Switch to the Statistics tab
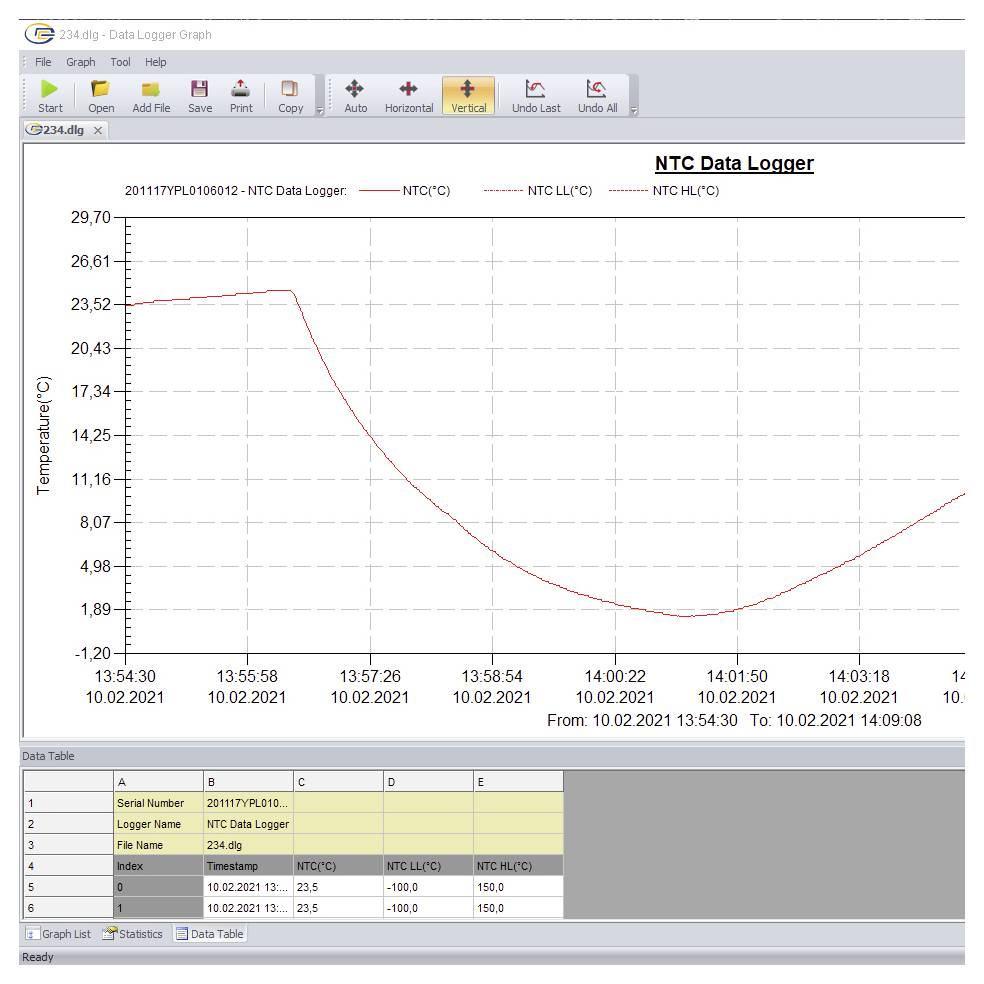This screenshot has width=984, height=984. [133, 934]
